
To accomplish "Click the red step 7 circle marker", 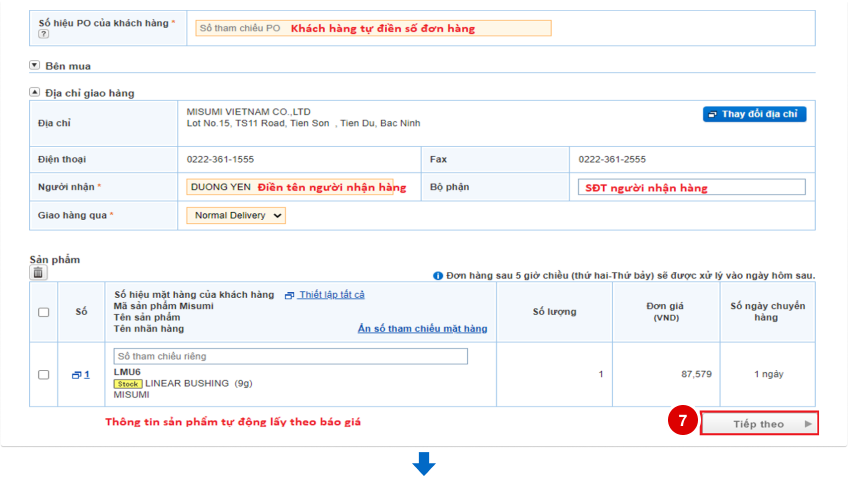I will (x=682, y=423).
